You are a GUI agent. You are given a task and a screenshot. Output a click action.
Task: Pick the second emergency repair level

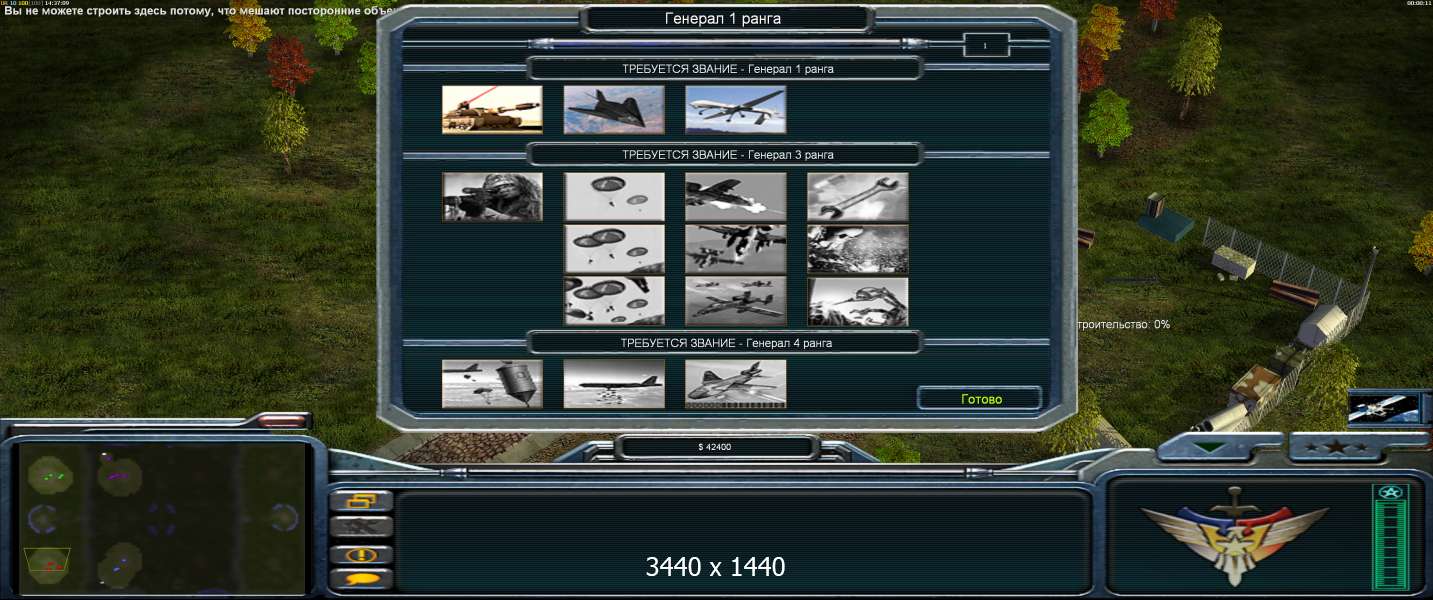(x=858, y=249)
